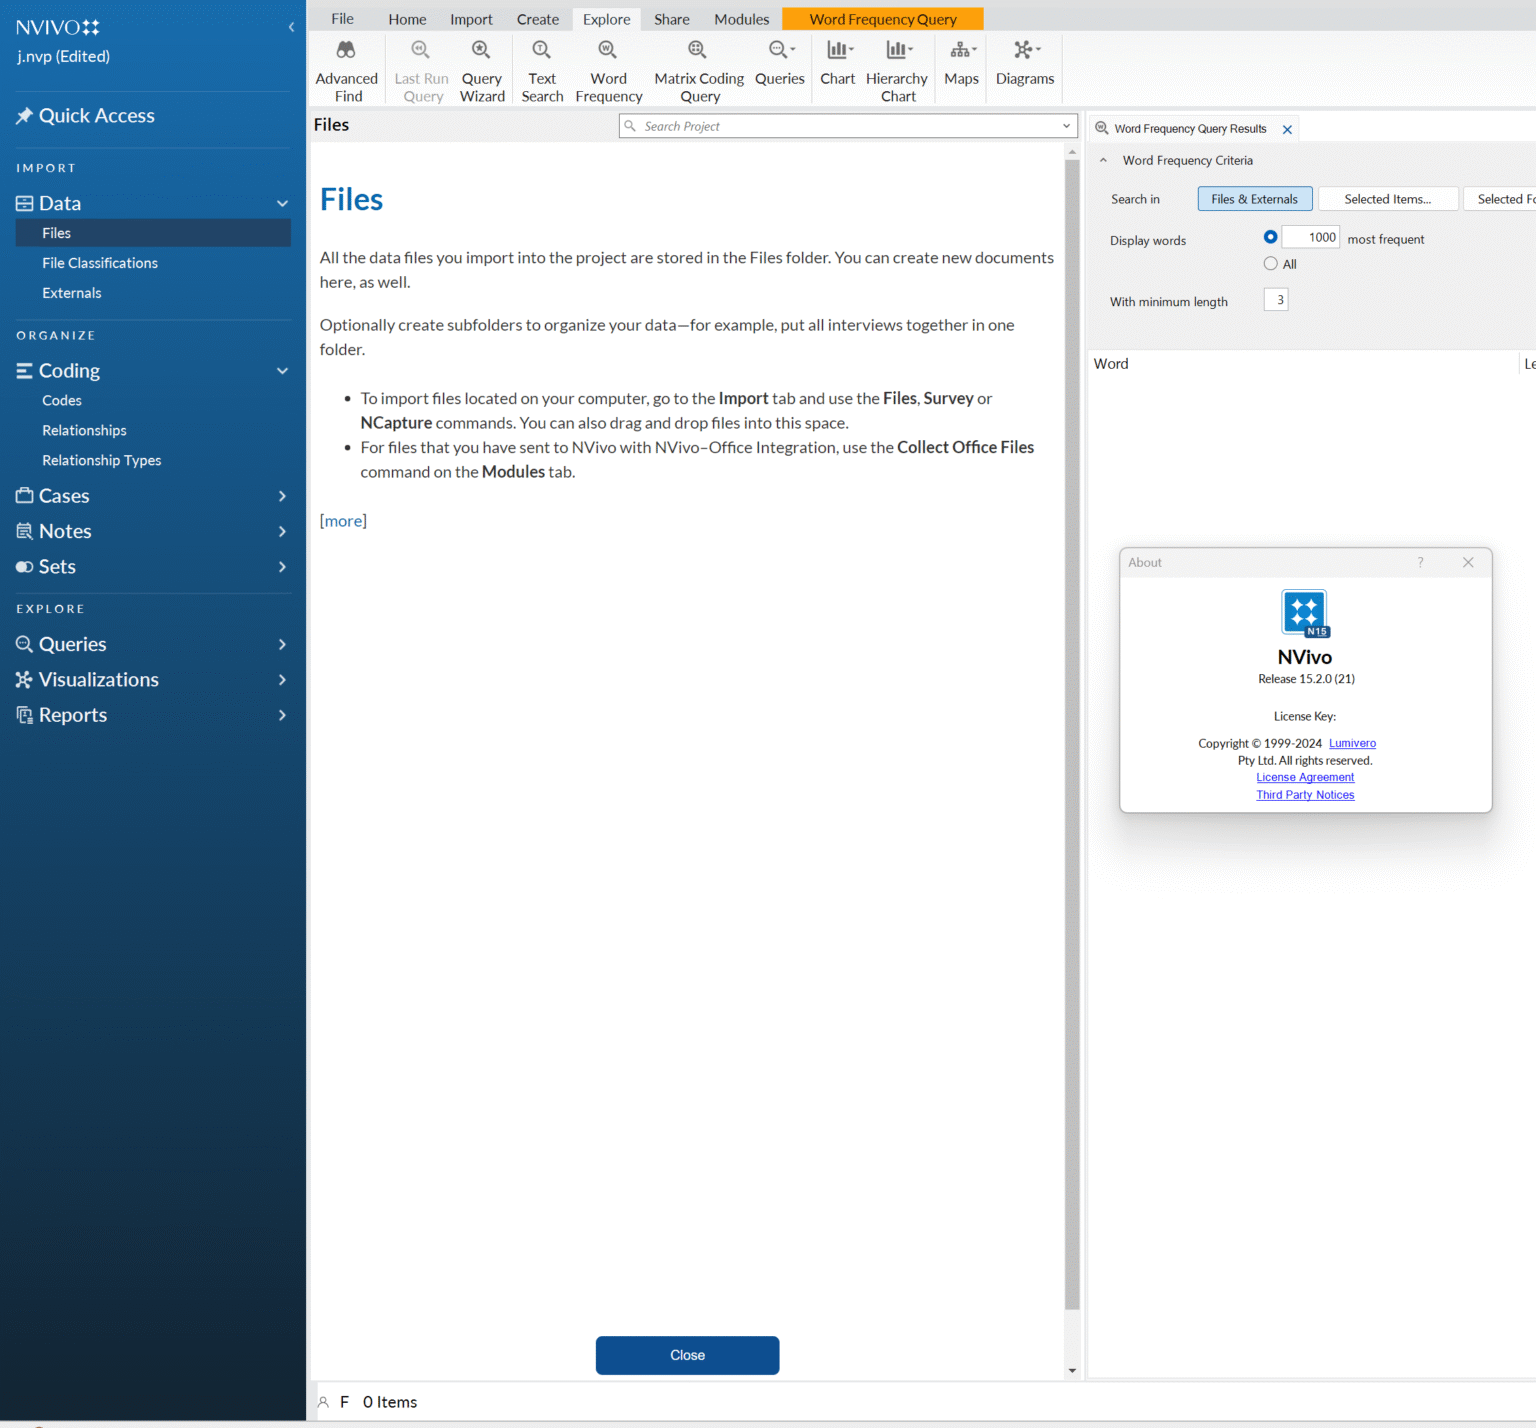Screen dimensions: 1536x1428
Task: Open the License Agreement link
Action: 1305,777
